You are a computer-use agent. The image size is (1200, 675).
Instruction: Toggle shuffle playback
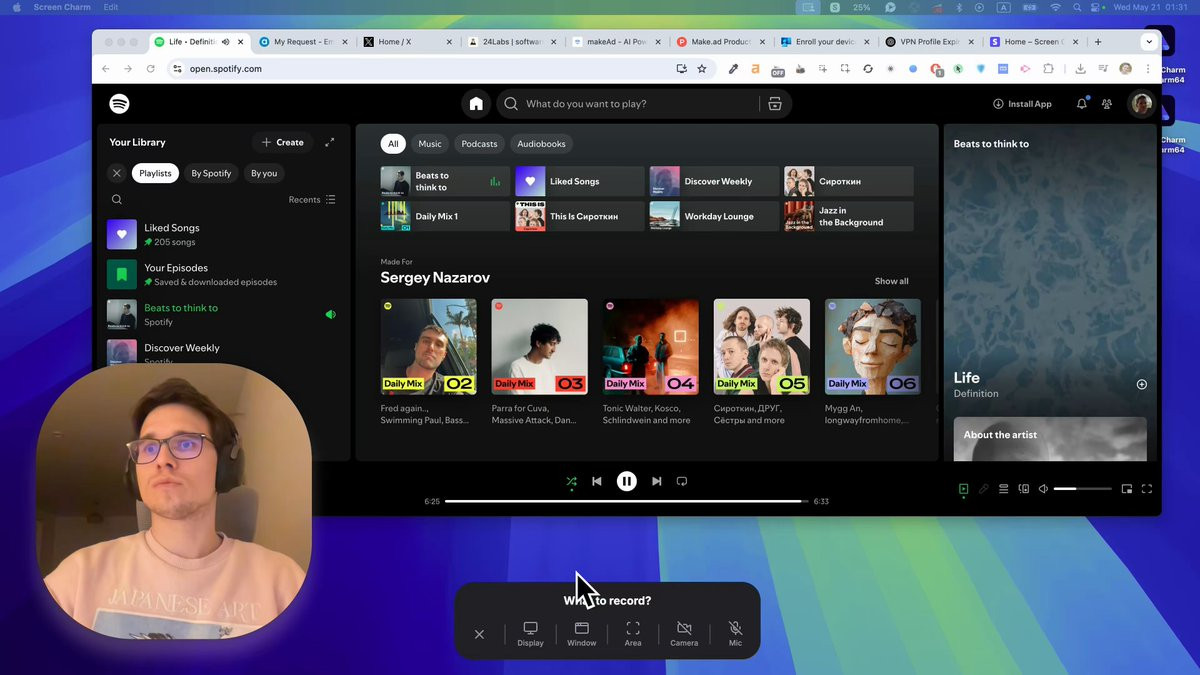pos(571,481)
